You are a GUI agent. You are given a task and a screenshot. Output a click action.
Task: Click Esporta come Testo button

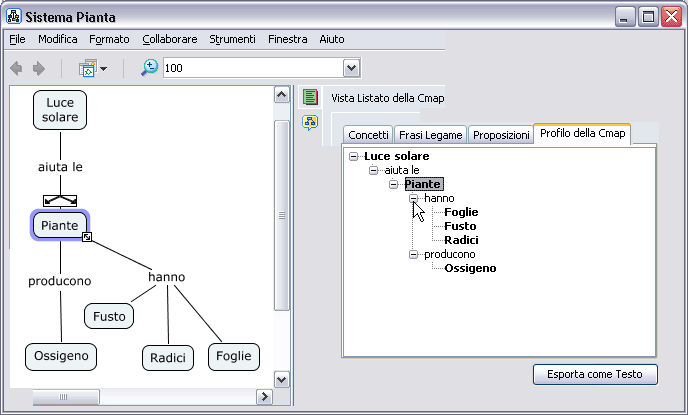[595, 374]
